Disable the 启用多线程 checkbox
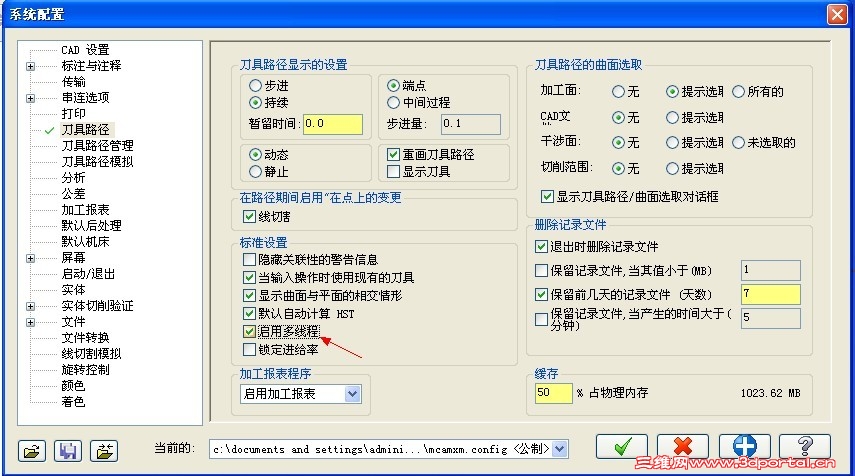Image resolution: width=855 pixels, height=476 pixels. (x=249, y=331)
